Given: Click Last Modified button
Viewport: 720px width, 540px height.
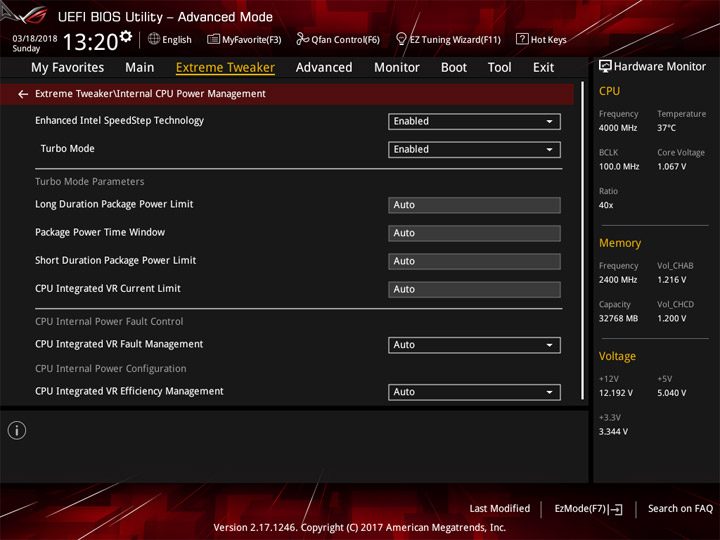Looking at the screenshot, I should (500, 508).
